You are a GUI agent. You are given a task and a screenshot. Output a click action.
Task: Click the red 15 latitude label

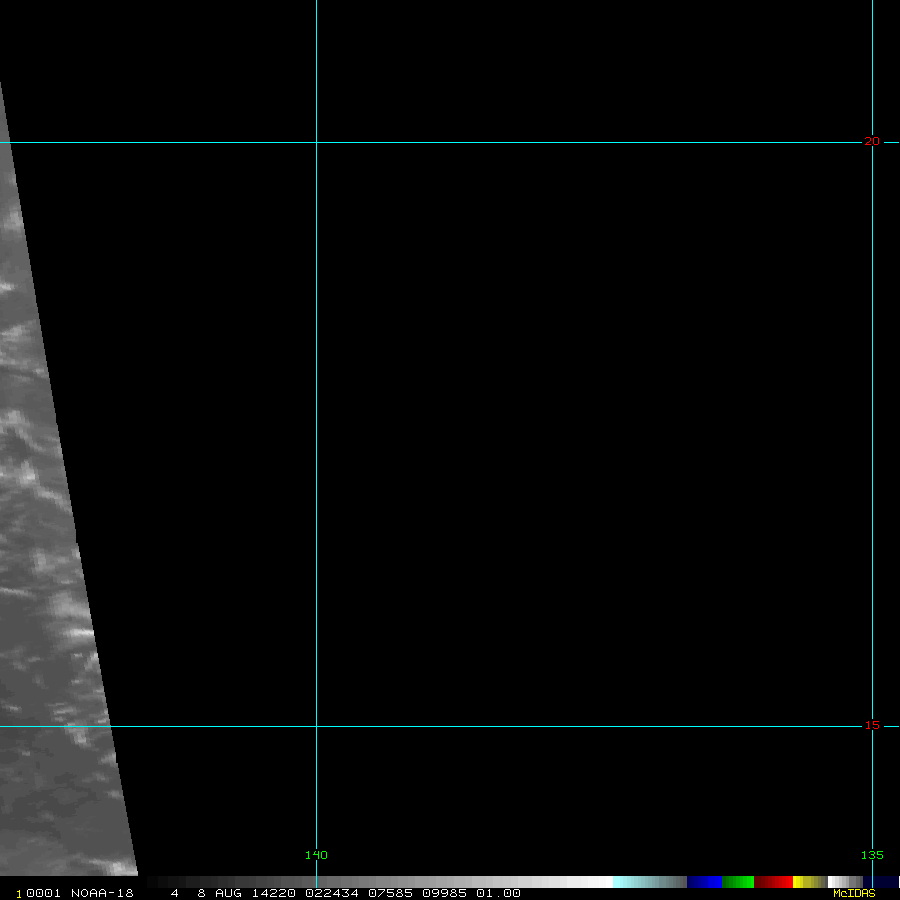tap(872, 726)
